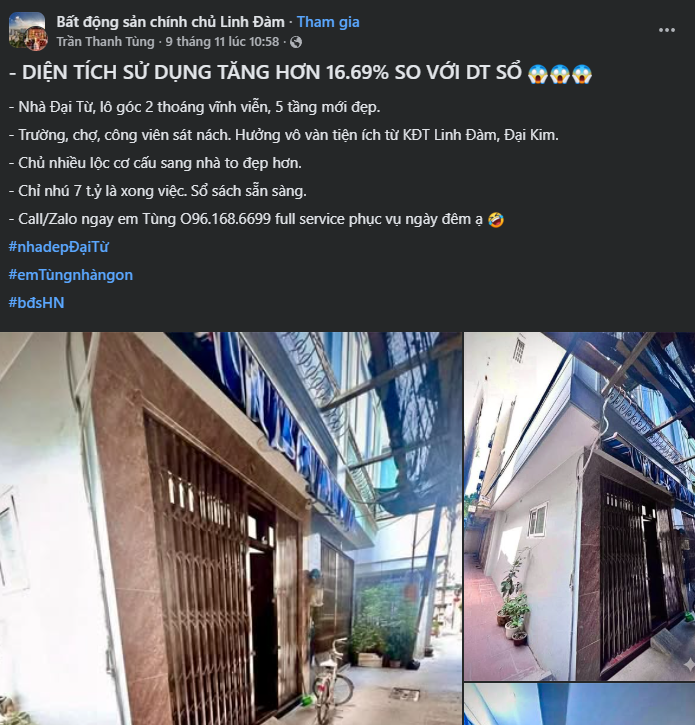This screenshot has height=725, width=695.
Task: Open the hashtag #nhadepĐạiTừ
Action: point(59,247)
